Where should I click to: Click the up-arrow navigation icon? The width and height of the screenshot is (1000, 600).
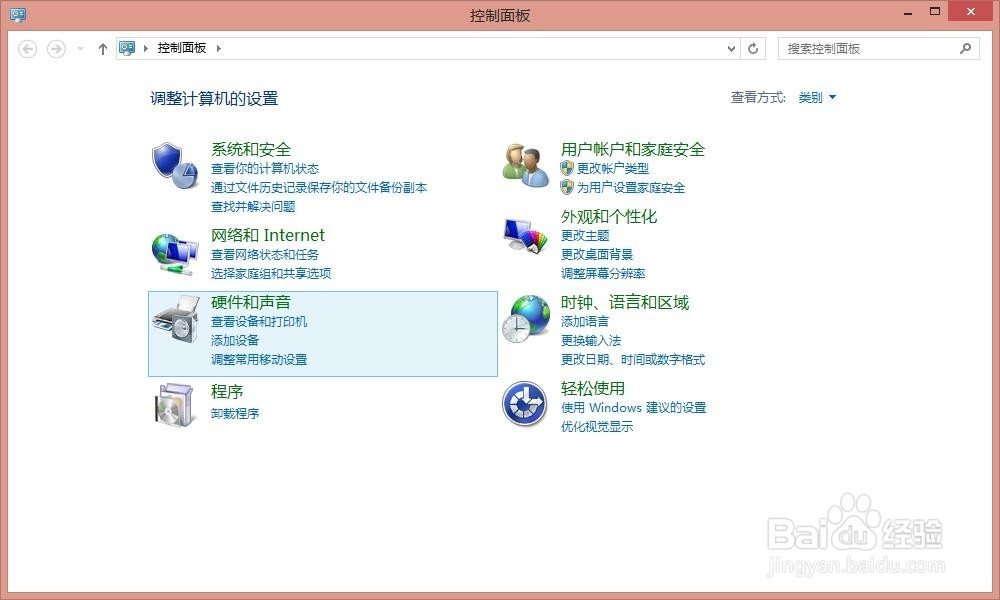pos(102,48)
